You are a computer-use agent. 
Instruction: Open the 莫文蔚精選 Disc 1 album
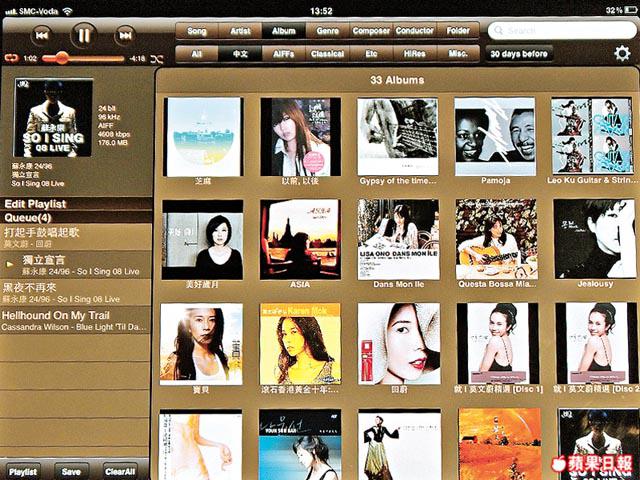tap(498, 344)
